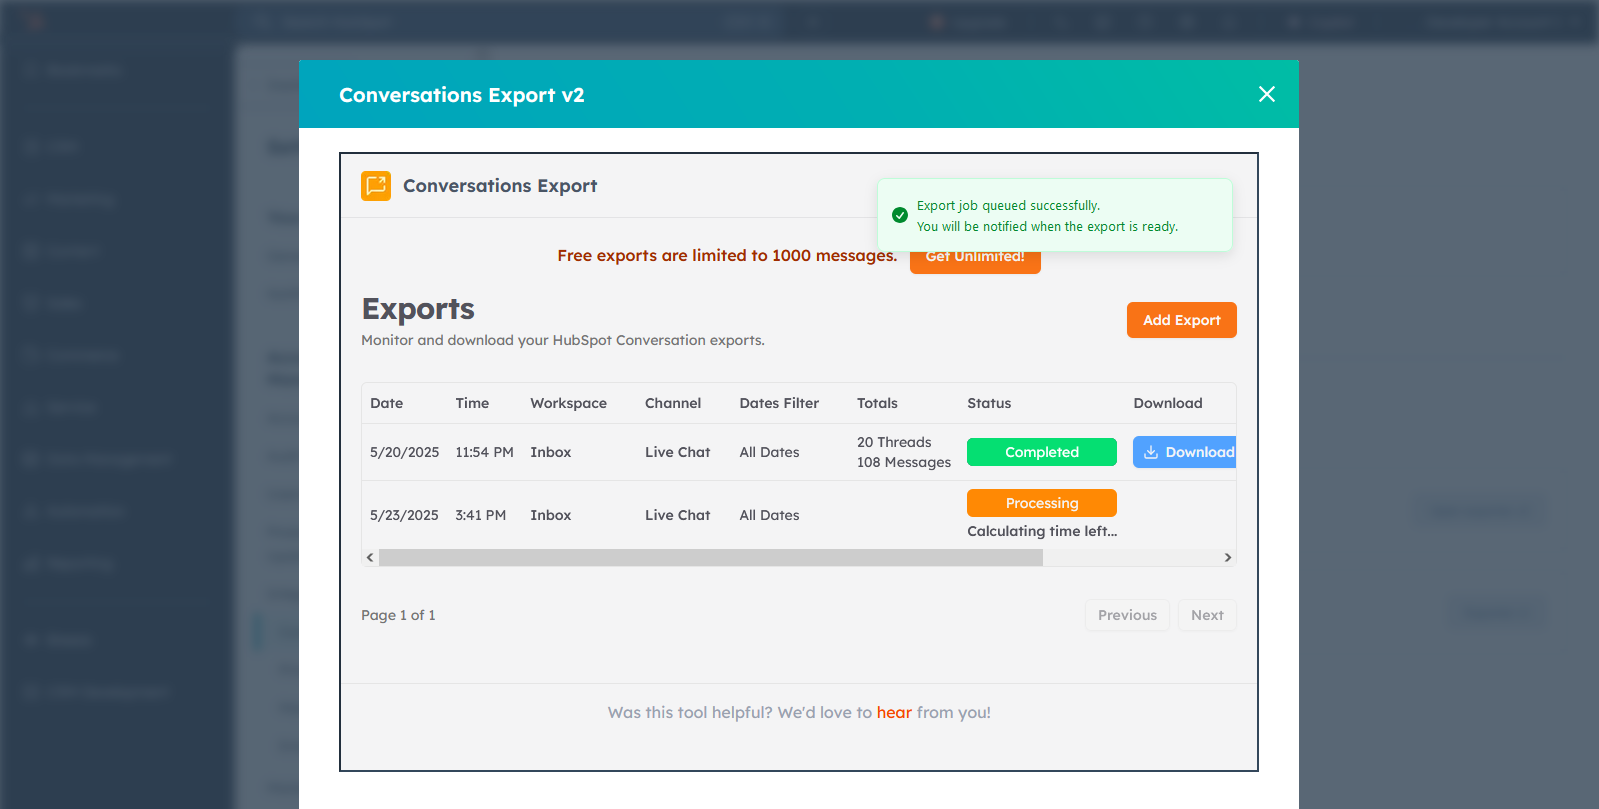
Task: Click the Time column header
Action: coord(472,403)
